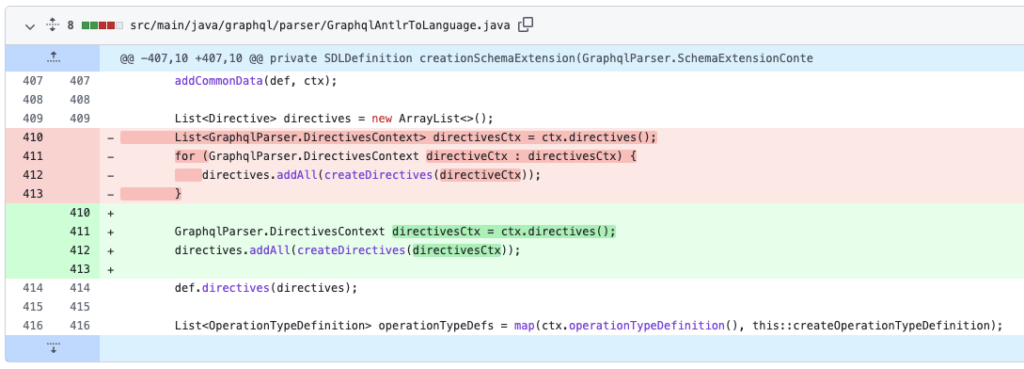Click the plus marker on added line 413

pos(110,269)
